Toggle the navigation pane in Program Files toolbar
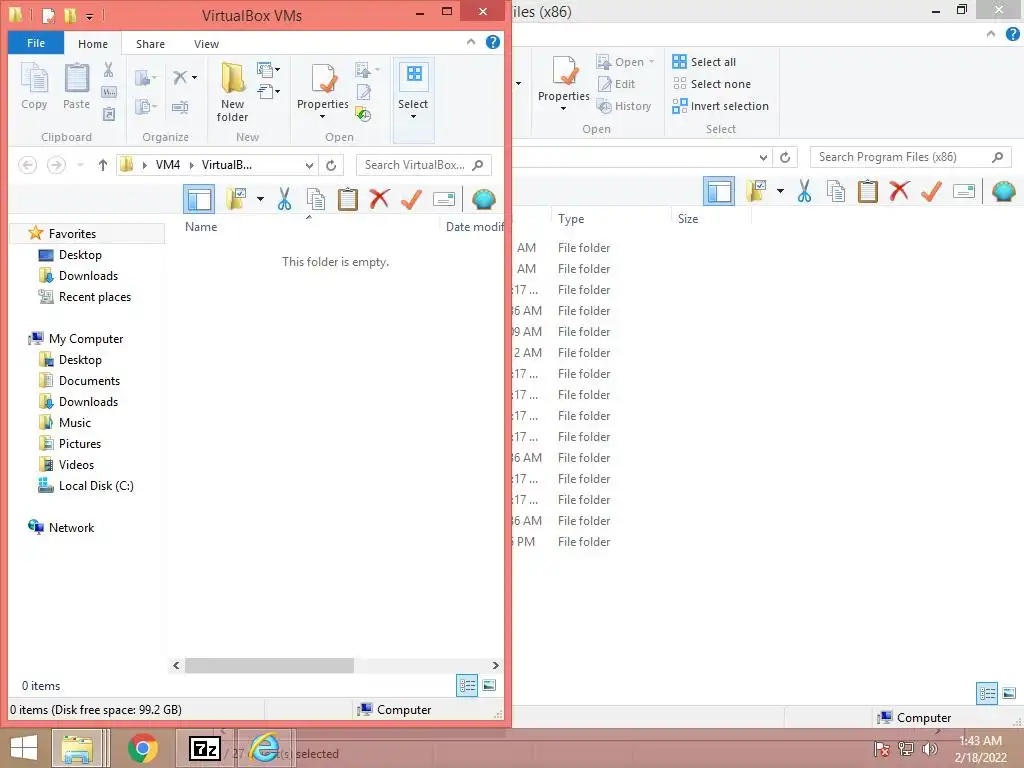 click(x=719, y=191)
